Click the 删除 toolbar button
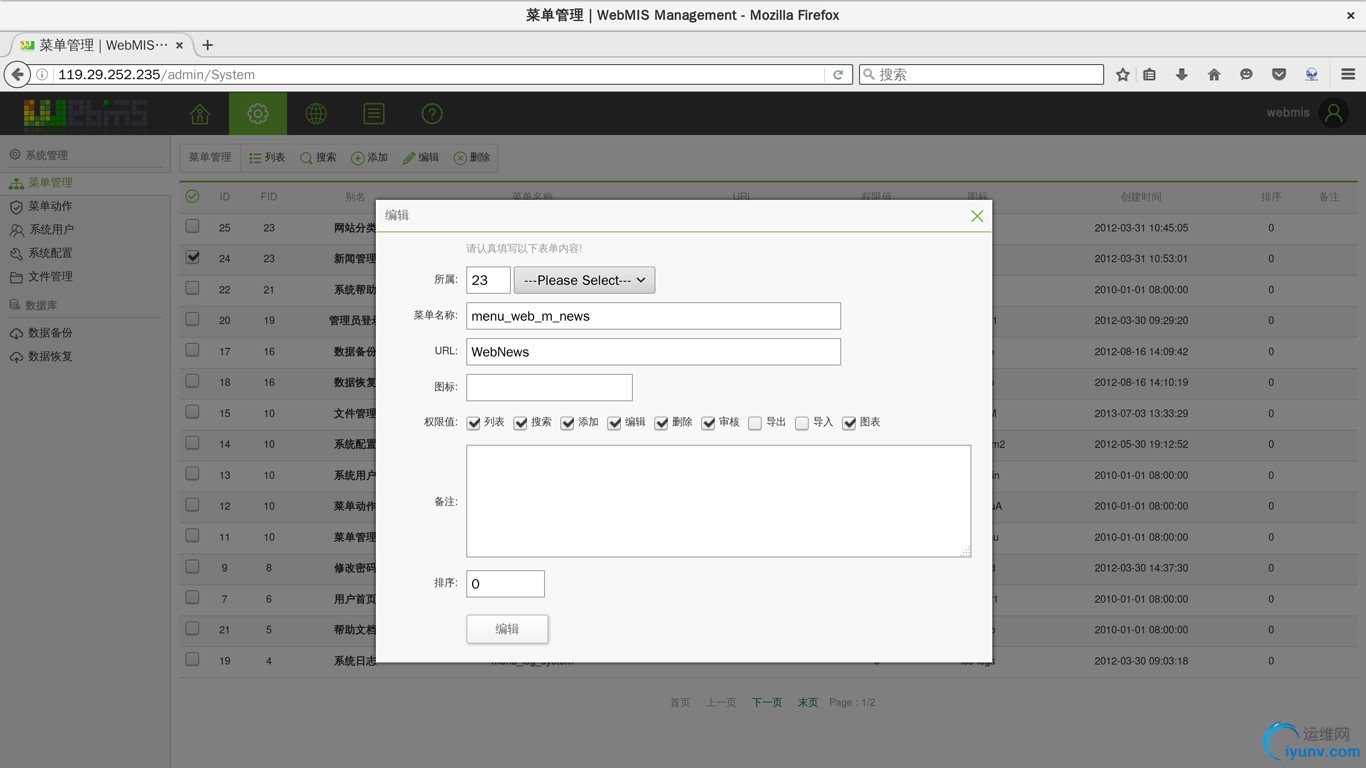The height and width of the screenshot is (768, 1366). click(472, 157)
